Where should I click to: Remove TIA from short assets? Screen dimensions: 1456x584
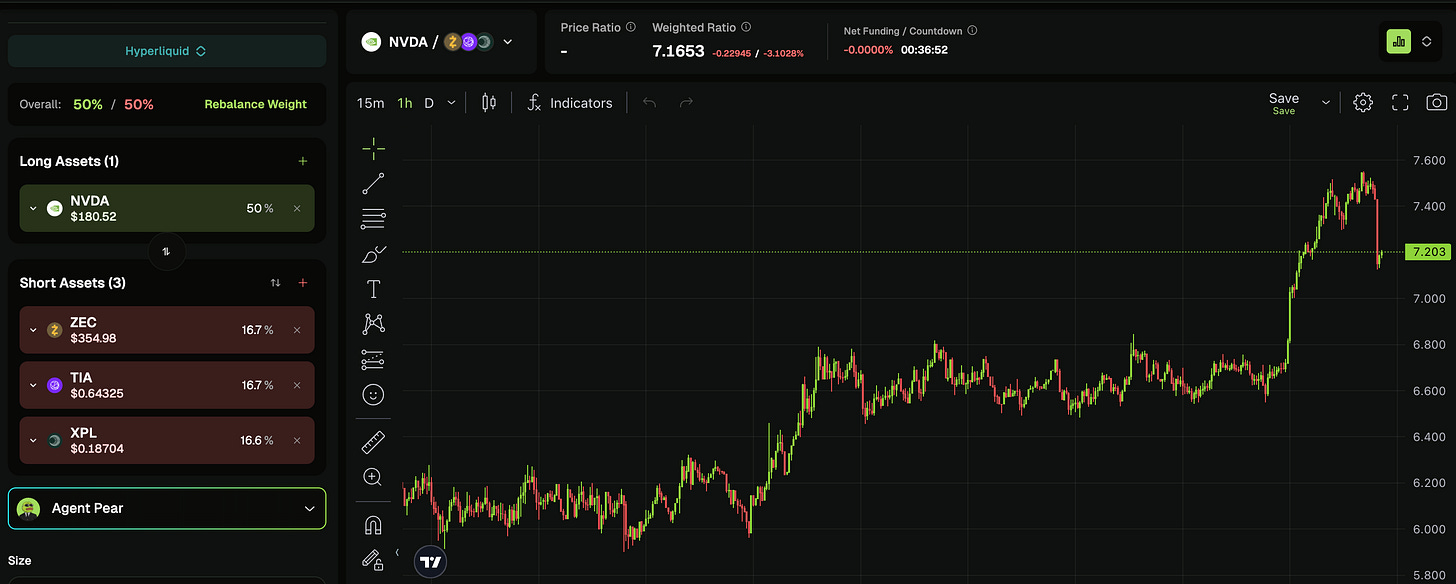(297, 385)
